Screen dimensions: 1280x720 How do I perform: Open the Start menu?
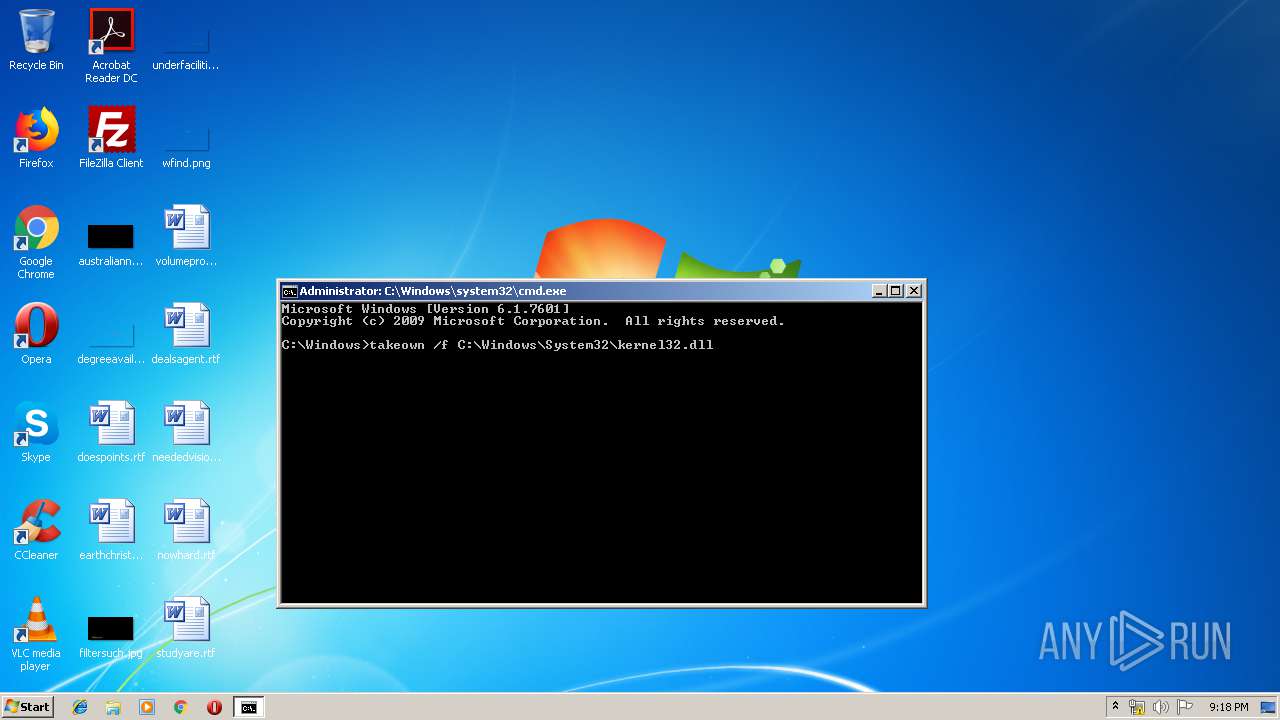click(27, 707)
